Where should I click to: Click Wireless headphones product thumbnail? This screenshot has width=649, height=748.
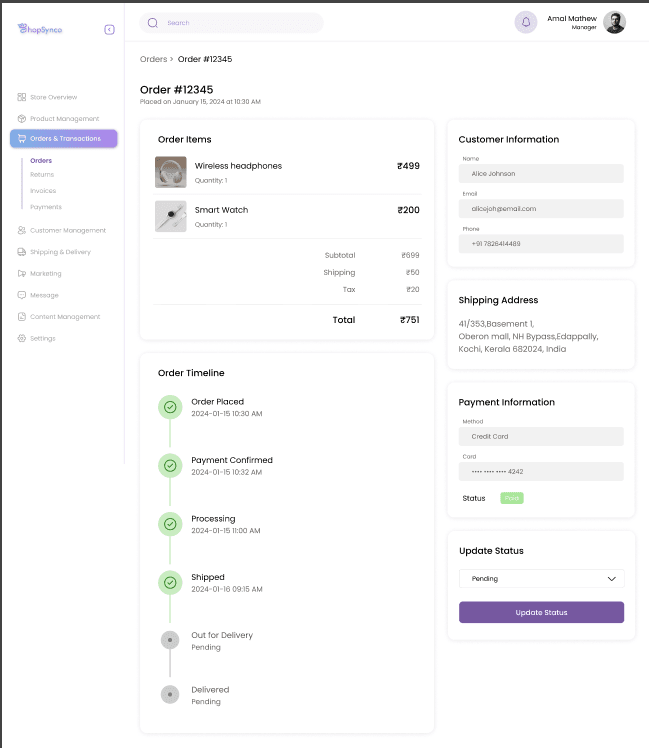point(170,172)
